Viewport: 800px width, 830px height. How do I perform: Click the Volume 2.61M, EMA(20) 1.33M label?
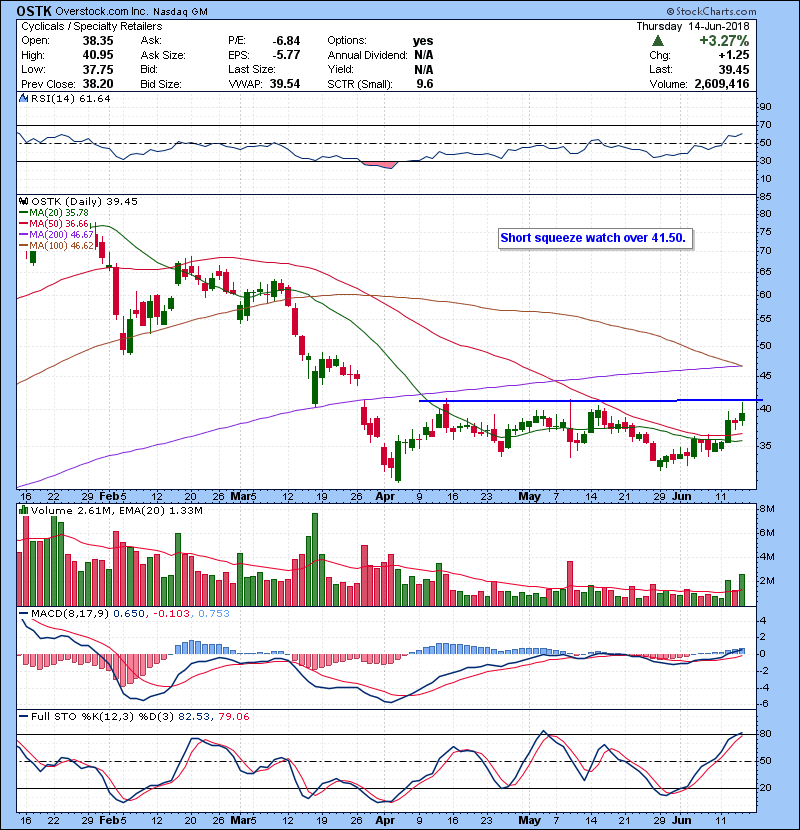click(x=116, y=510)
